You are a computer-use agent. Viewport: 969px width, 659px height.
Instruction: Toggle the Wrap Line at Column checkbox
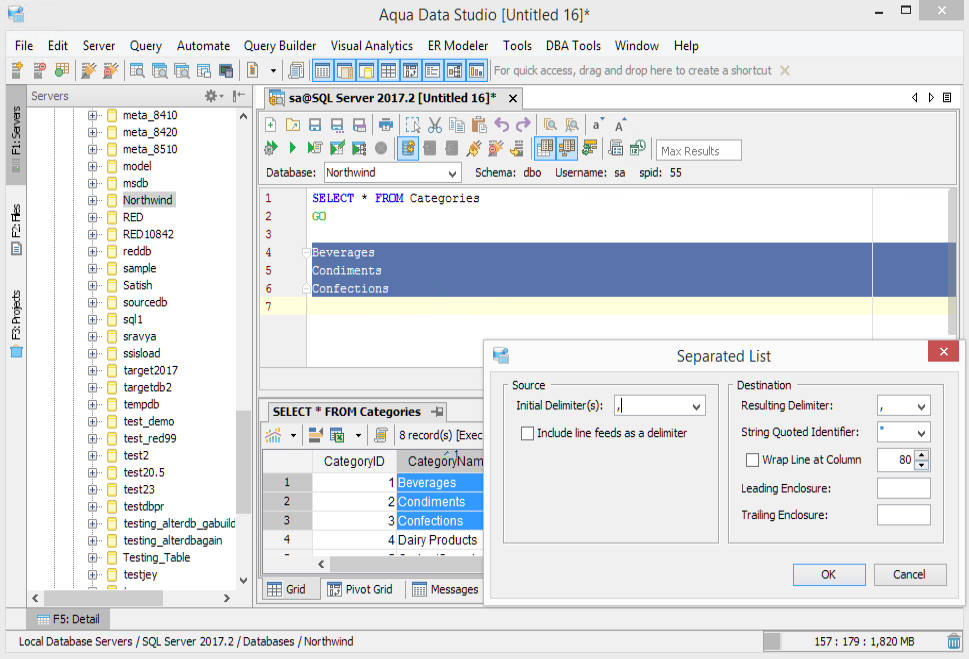753,460
